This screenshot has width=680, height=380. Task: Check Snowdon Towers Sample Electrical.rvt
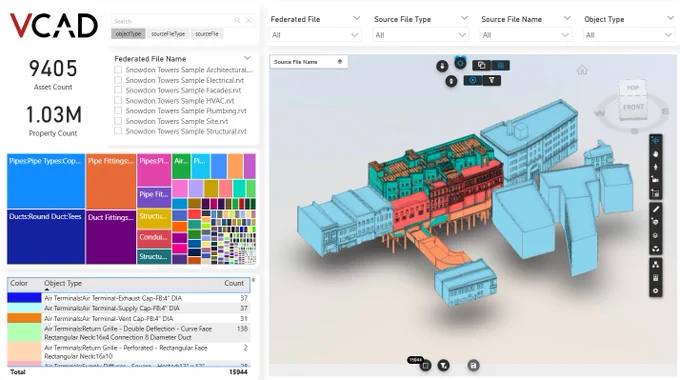118,80
